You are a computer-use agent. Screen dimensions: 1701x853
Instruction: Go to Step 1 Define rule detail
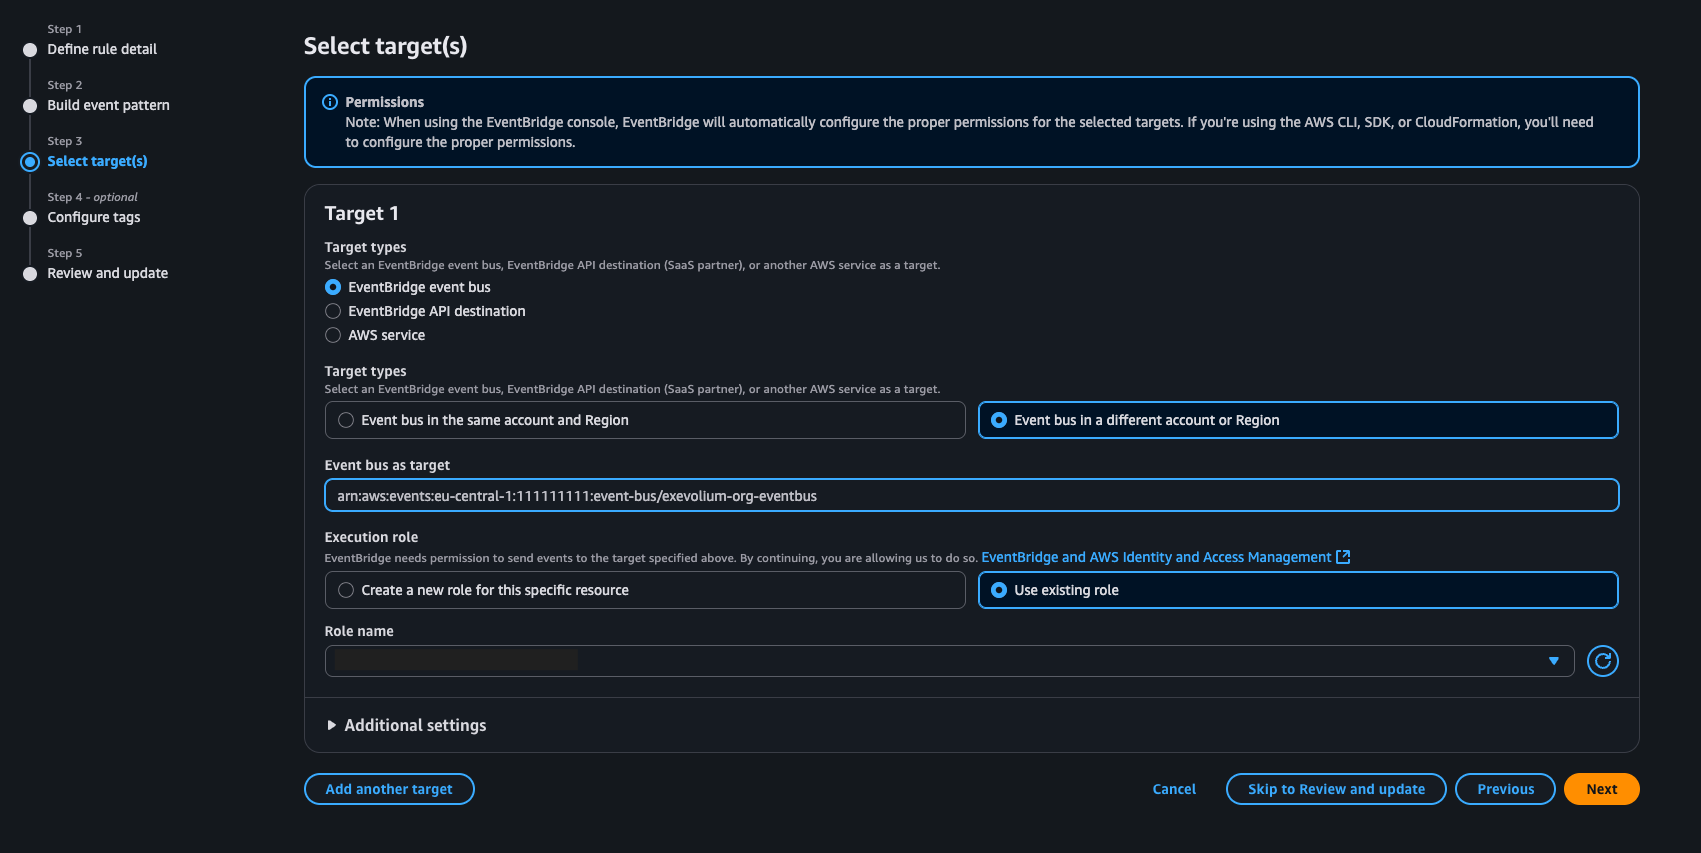click(102, 49)
